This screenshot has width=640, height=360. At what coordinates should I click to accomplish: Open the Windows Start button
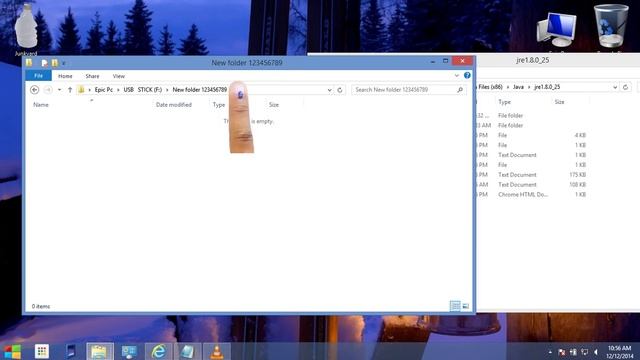pyautogui.click(x=12, y=351)
